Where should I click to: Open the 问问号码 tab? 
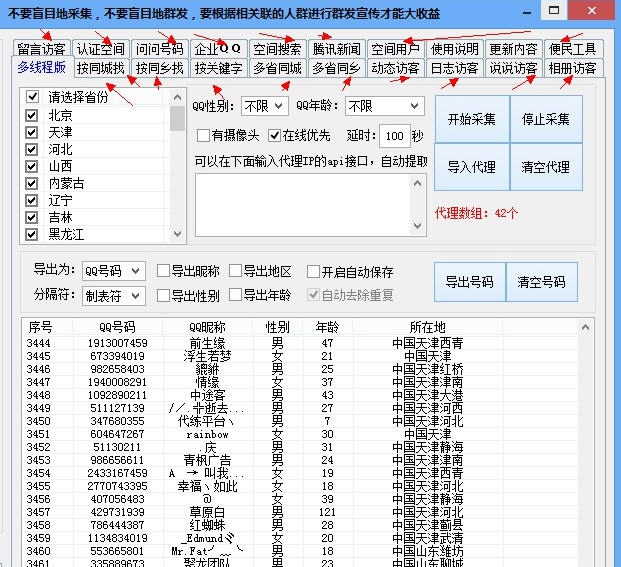(x=159, y=49)
